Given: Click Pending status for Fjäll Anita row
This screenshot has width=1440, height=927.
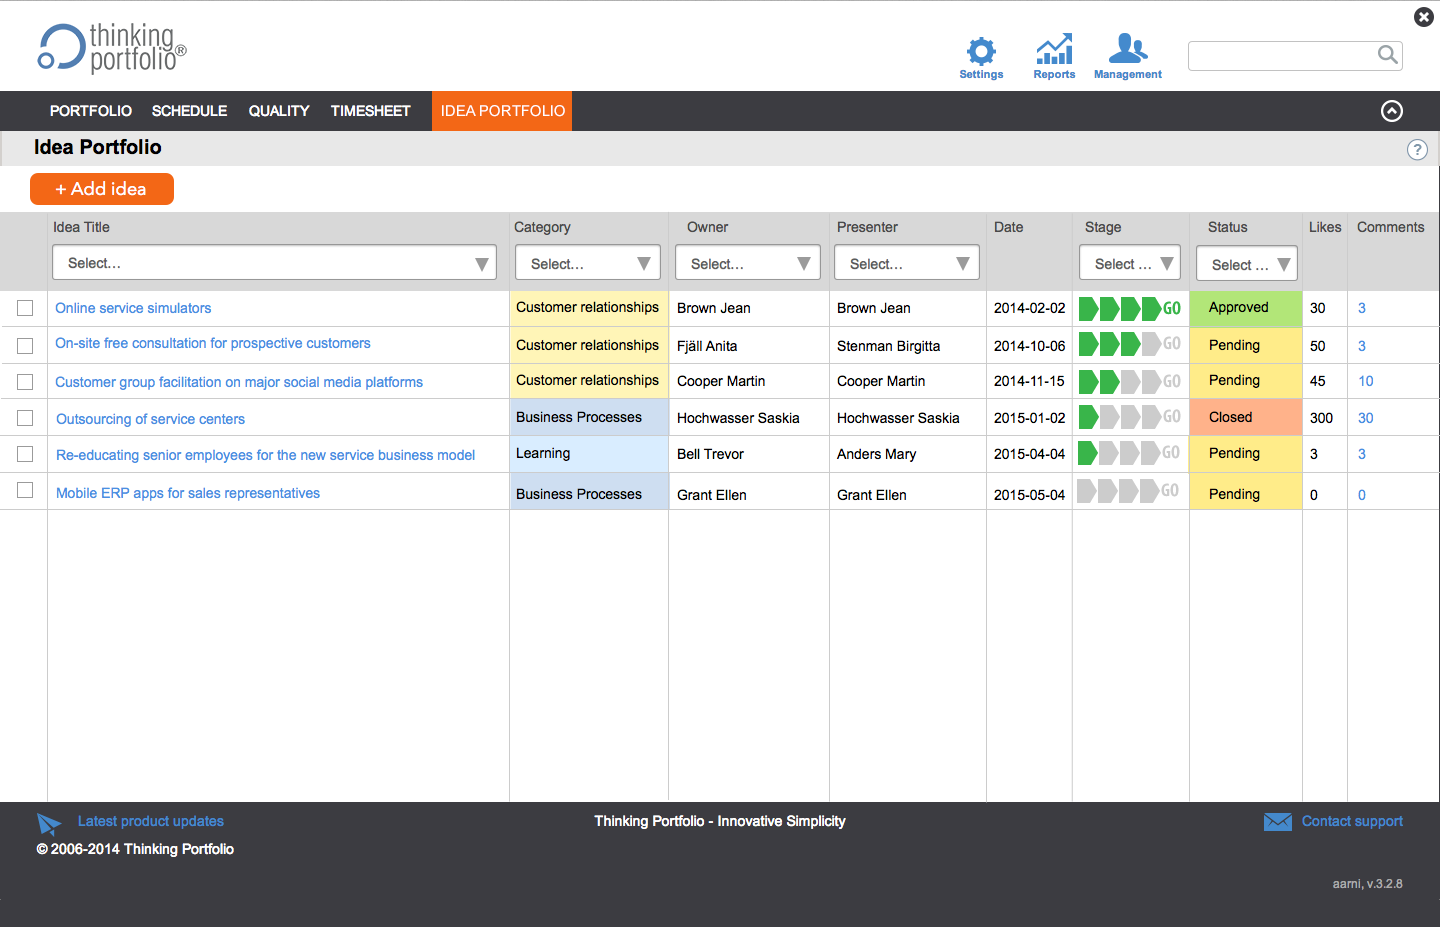Looking at the screenshot, I should [x=1246, y=345].
